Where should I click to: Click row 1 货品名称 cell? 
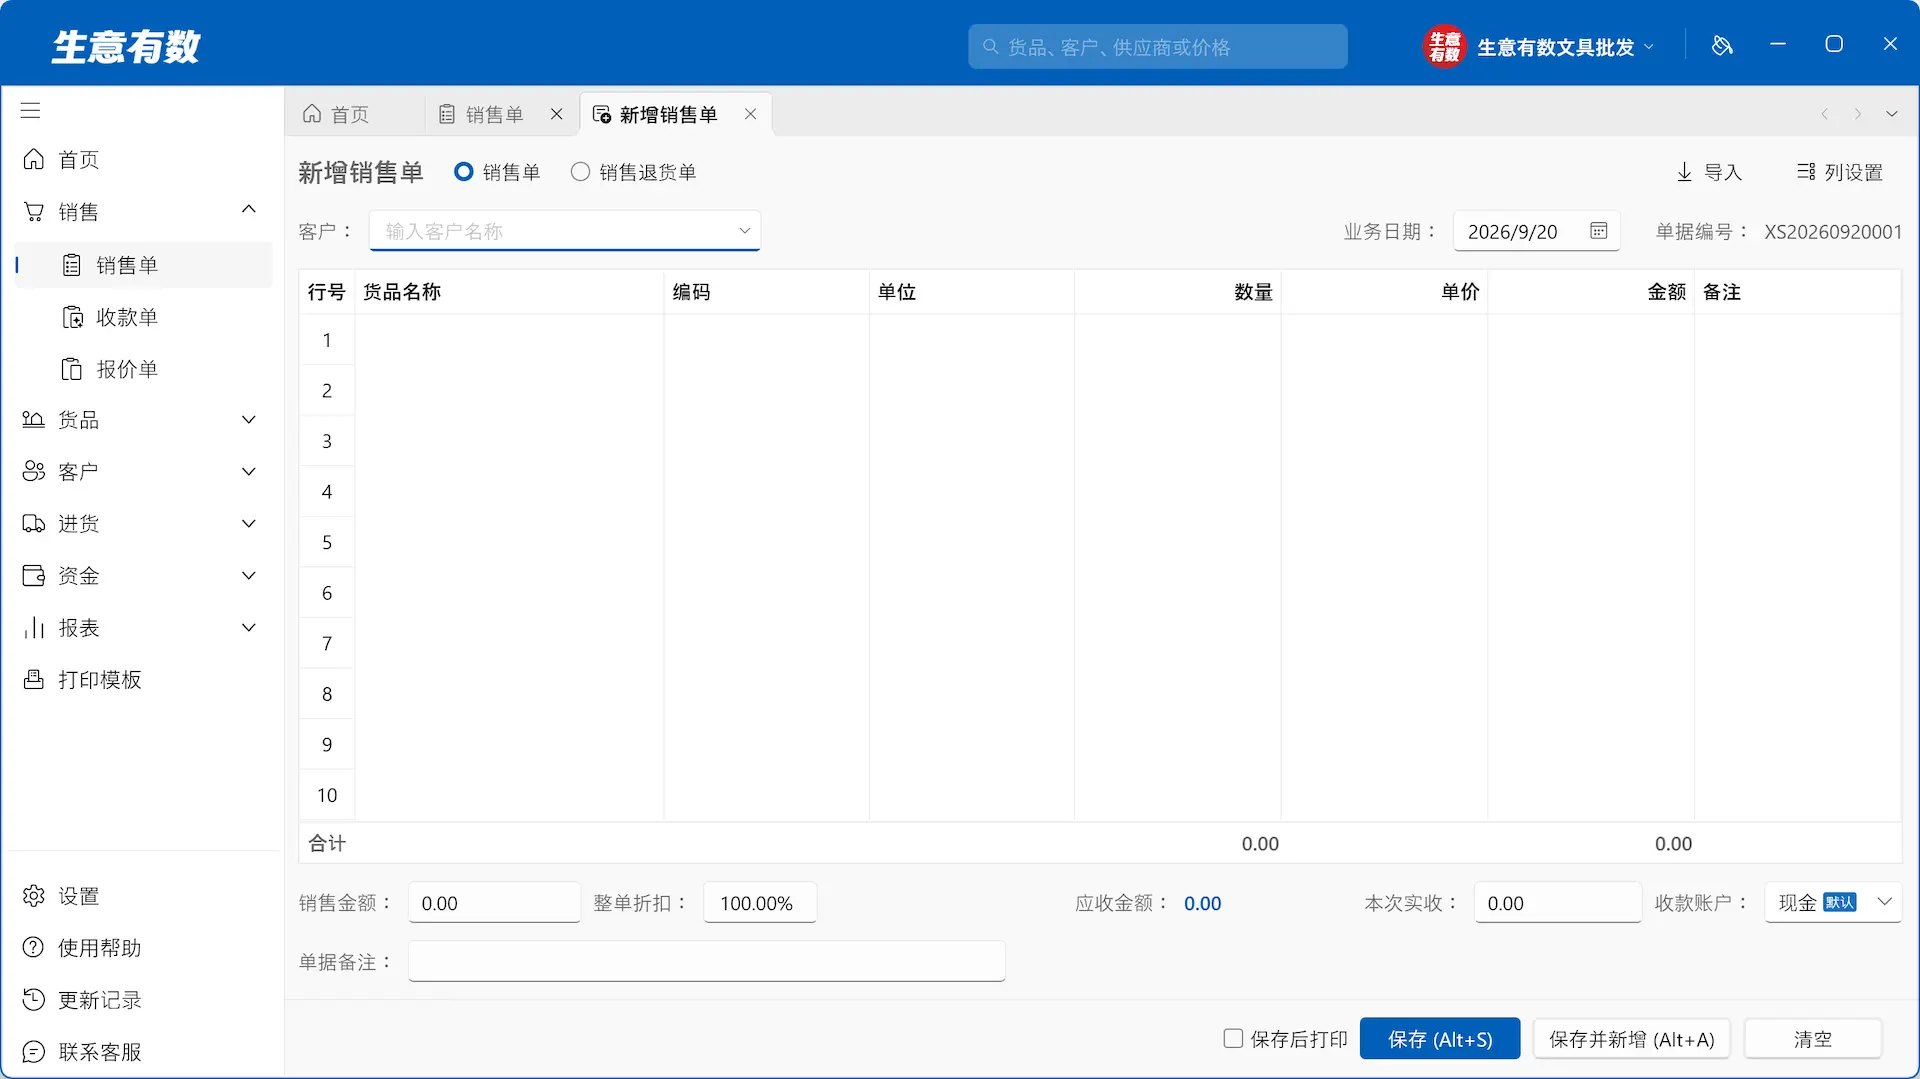pyautogui.click(x=510, y=340)
